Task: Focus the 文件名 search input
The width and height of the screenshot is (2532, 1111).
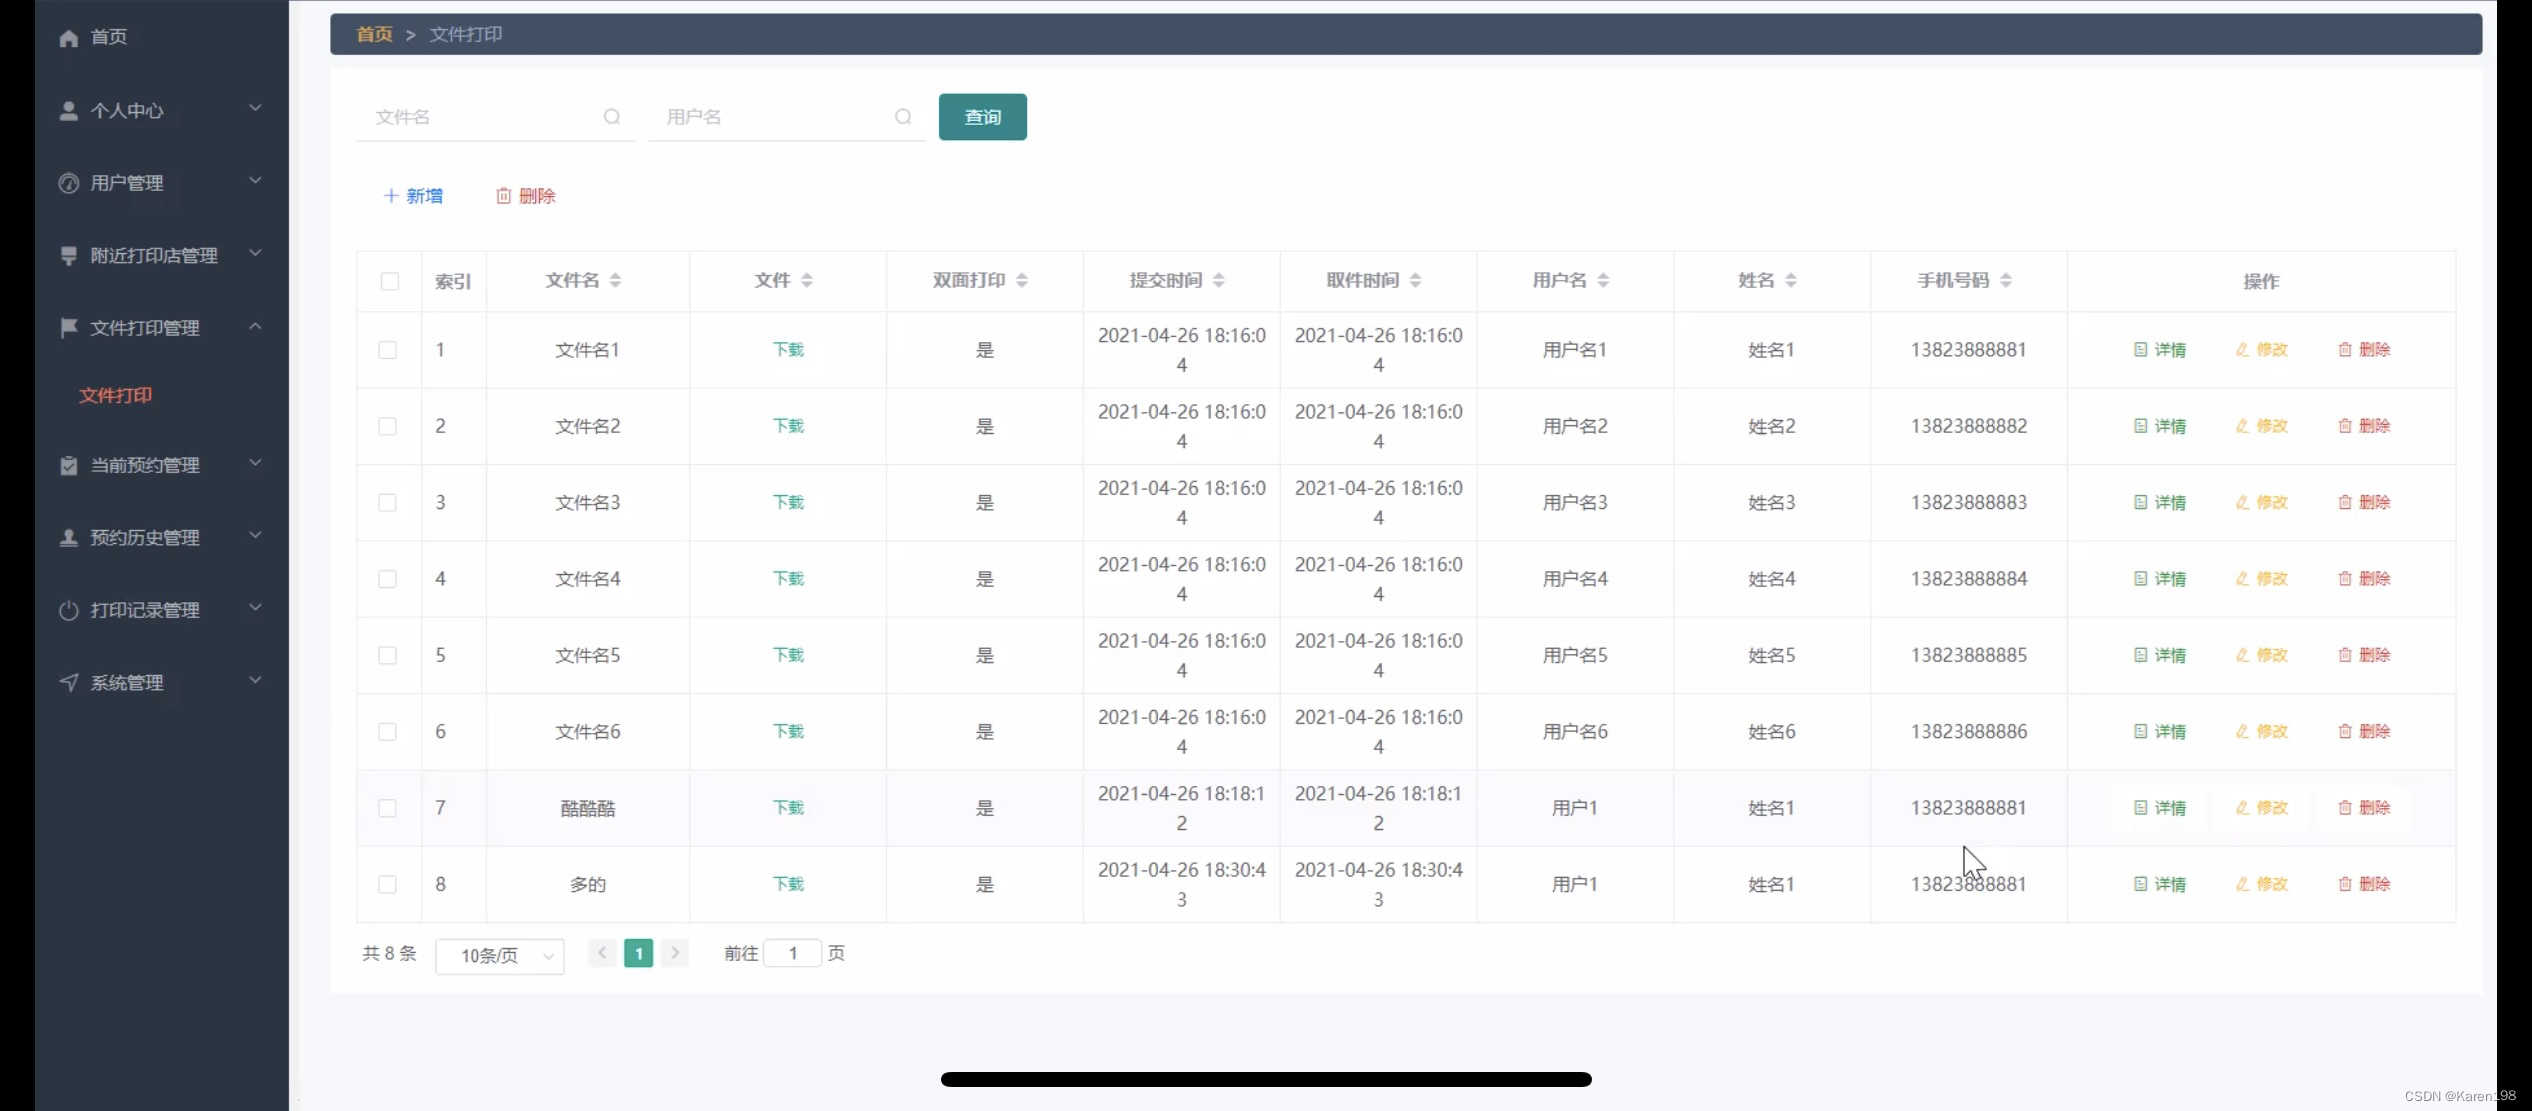Action: tap(495, 117)
